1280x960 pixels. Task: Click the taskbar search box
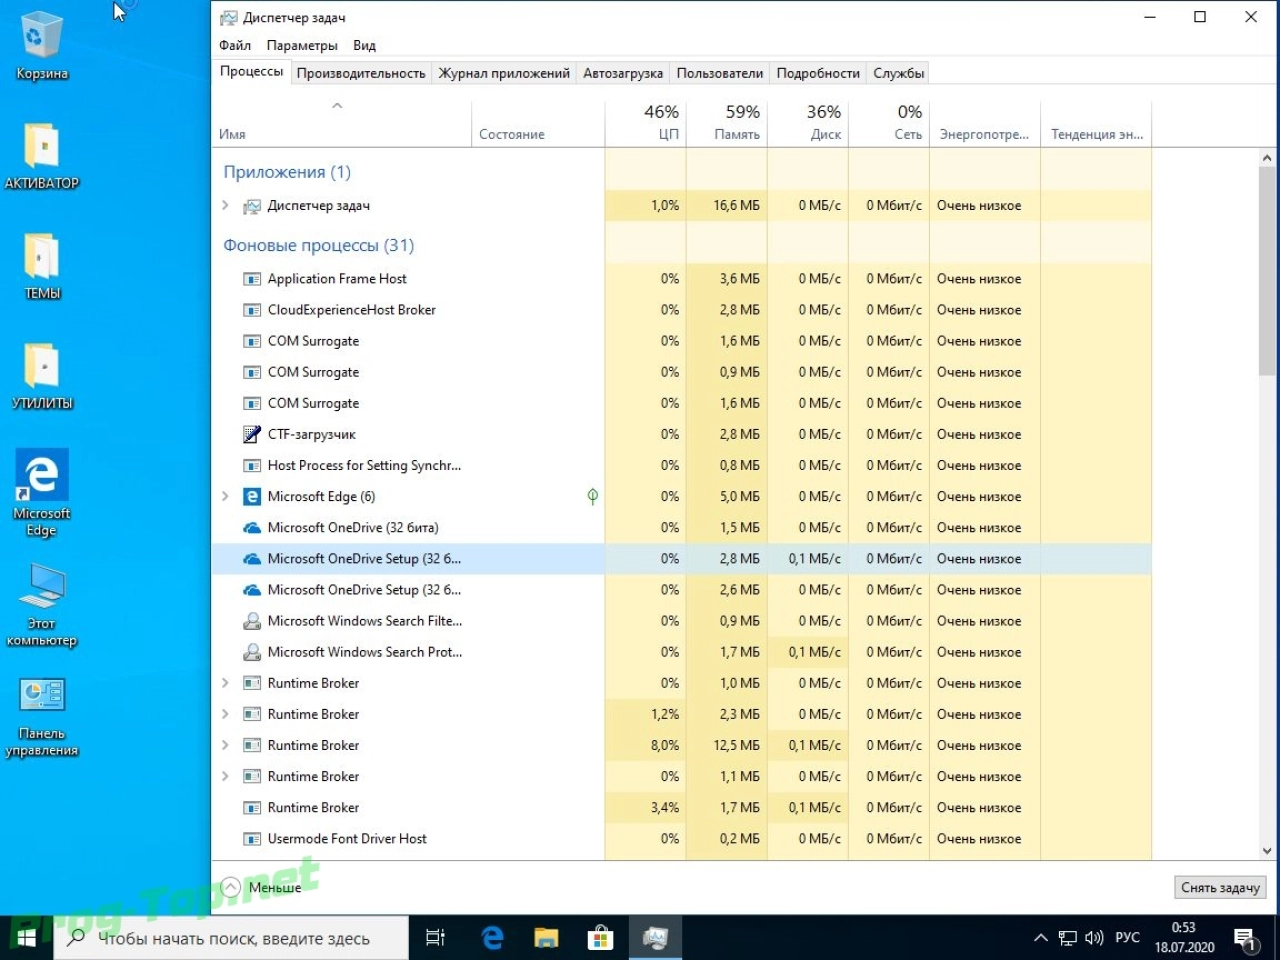click(x=231, y=938)
